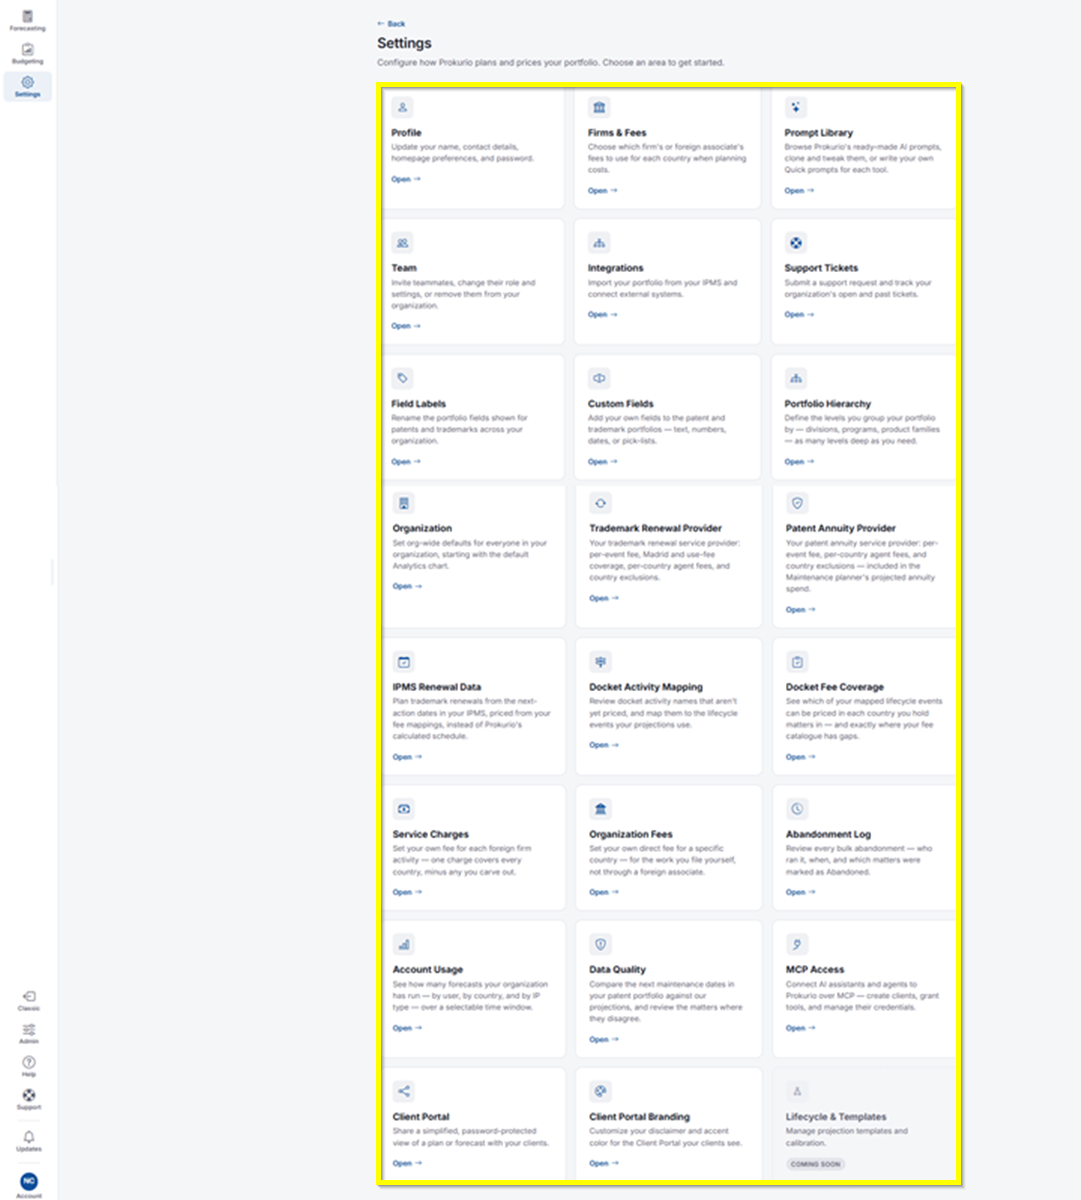Screen dimensions: 1081x1200
Task: Click the IPMS Renewal Data calendar icon
Action: tap(404, 662)
